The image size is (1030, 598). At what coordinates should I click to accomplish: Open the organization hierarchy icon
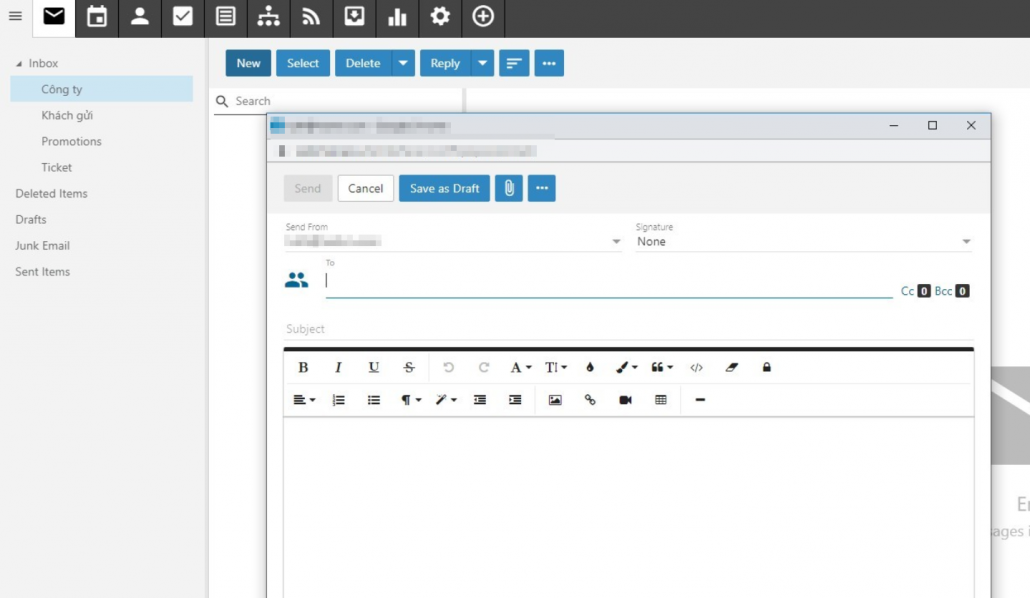click(268, 16)
